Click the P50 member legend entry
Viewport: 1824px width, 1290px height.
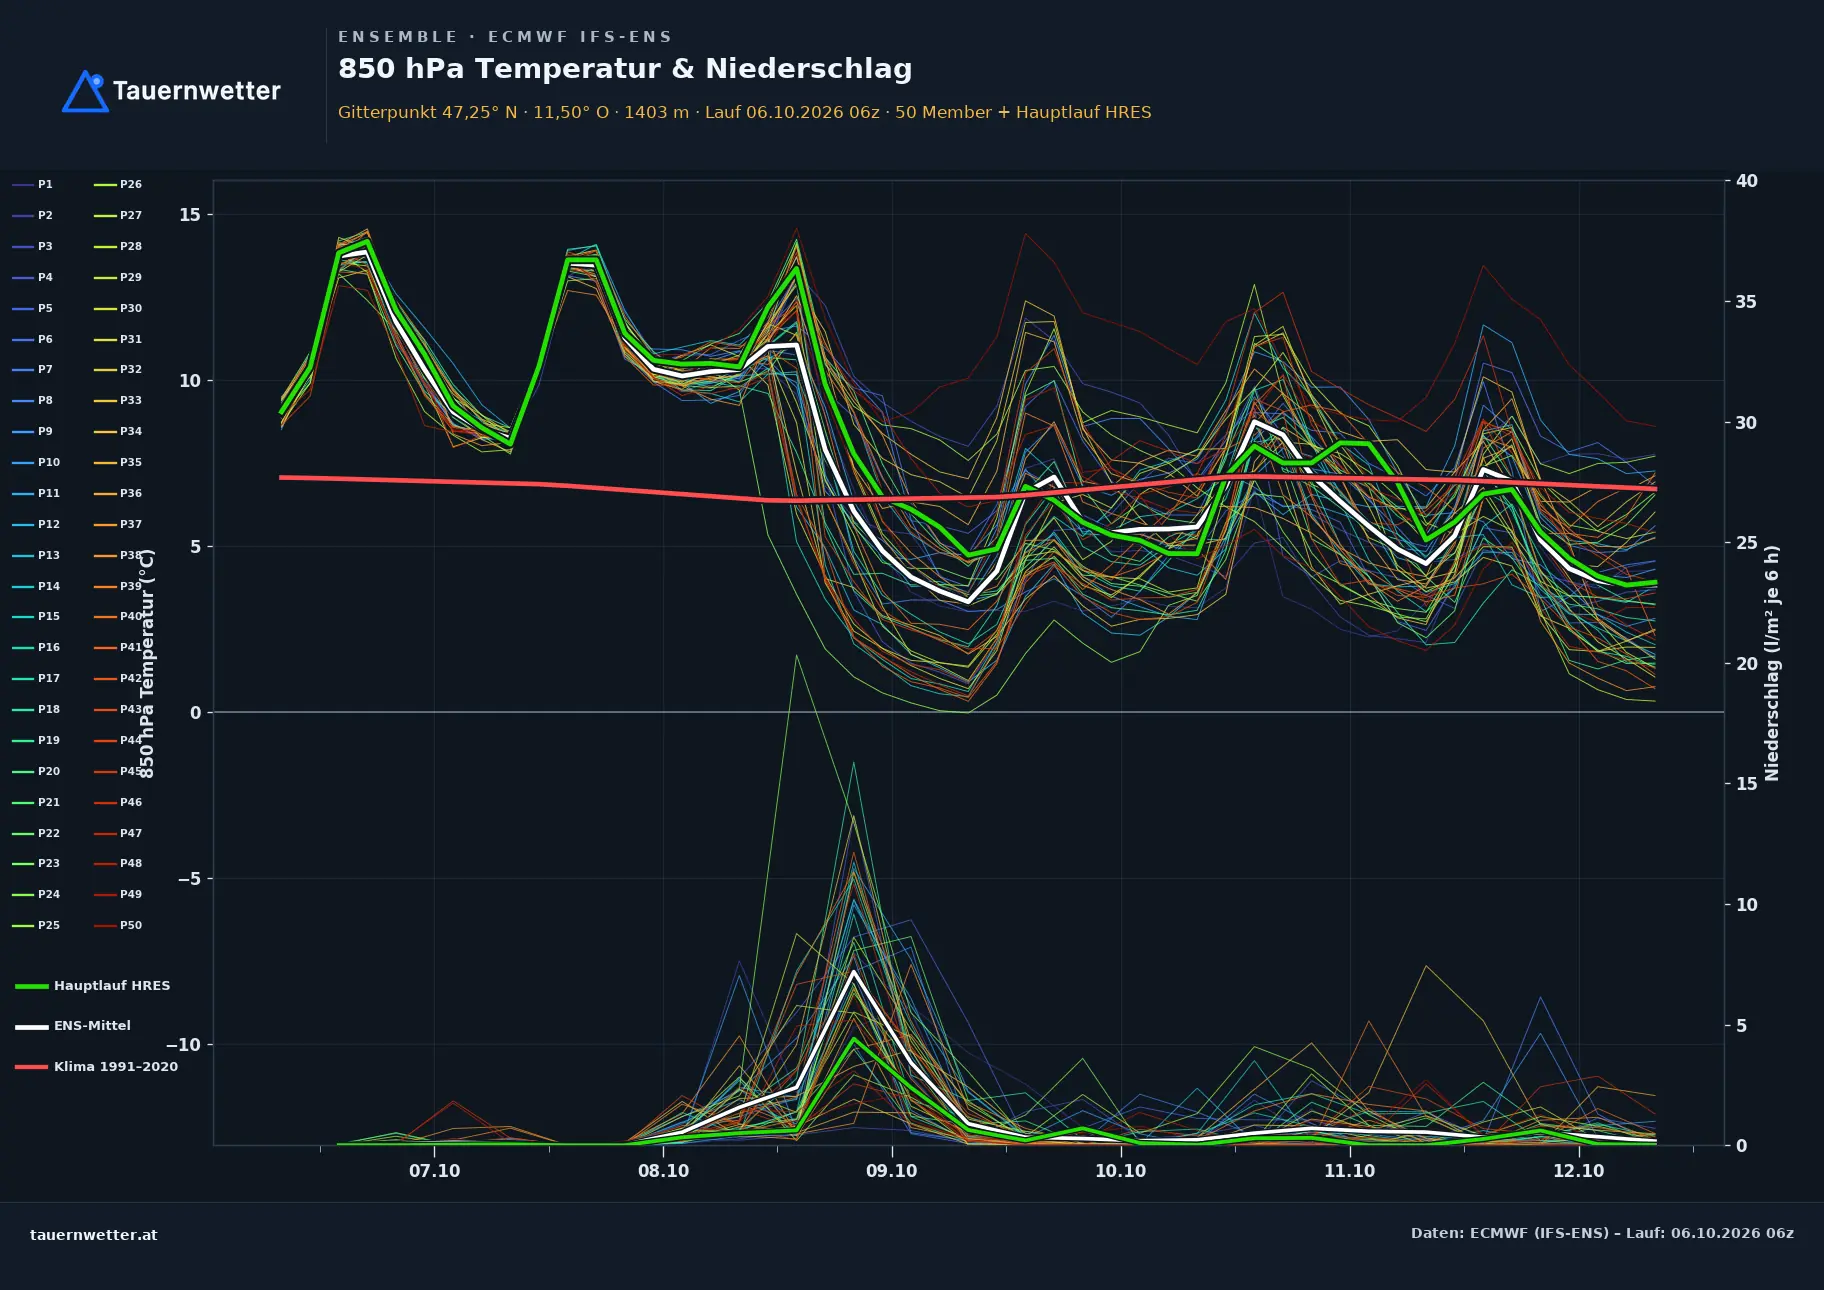click(118, 926)
